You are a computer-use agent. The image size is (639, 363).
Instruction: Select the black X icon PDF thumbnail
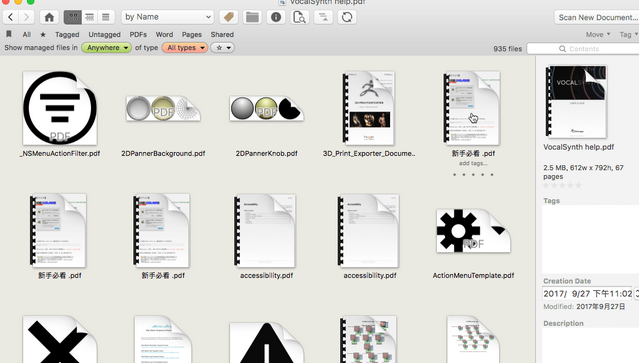tap(60, 339)
